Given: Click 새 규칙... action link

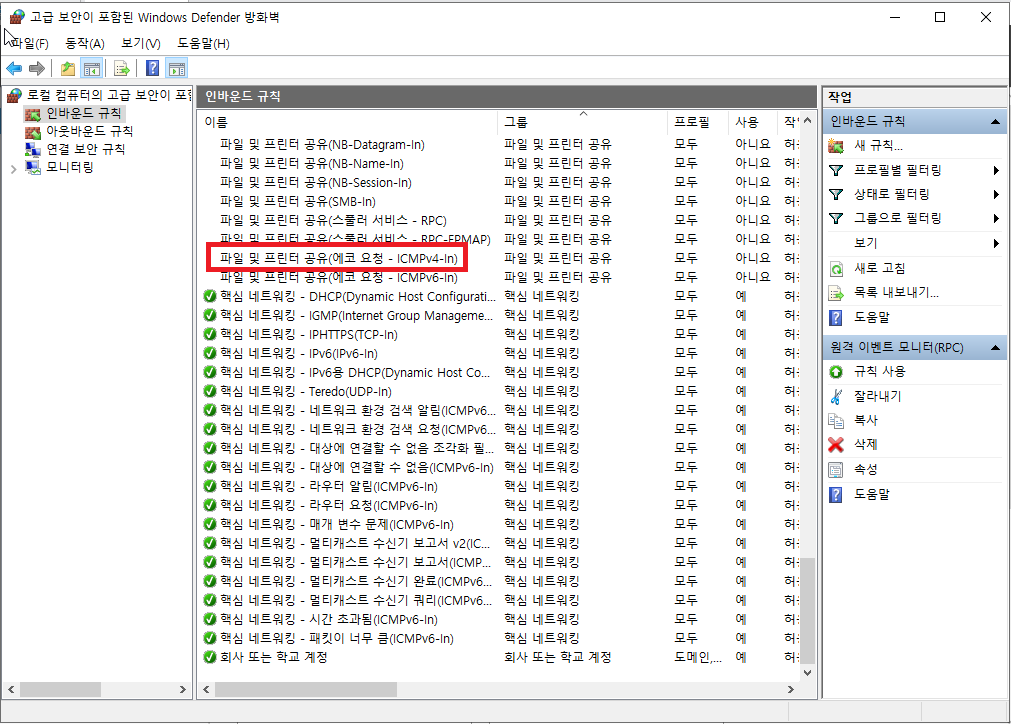Looking at the screenshot, I should click(x=878, y=146).
